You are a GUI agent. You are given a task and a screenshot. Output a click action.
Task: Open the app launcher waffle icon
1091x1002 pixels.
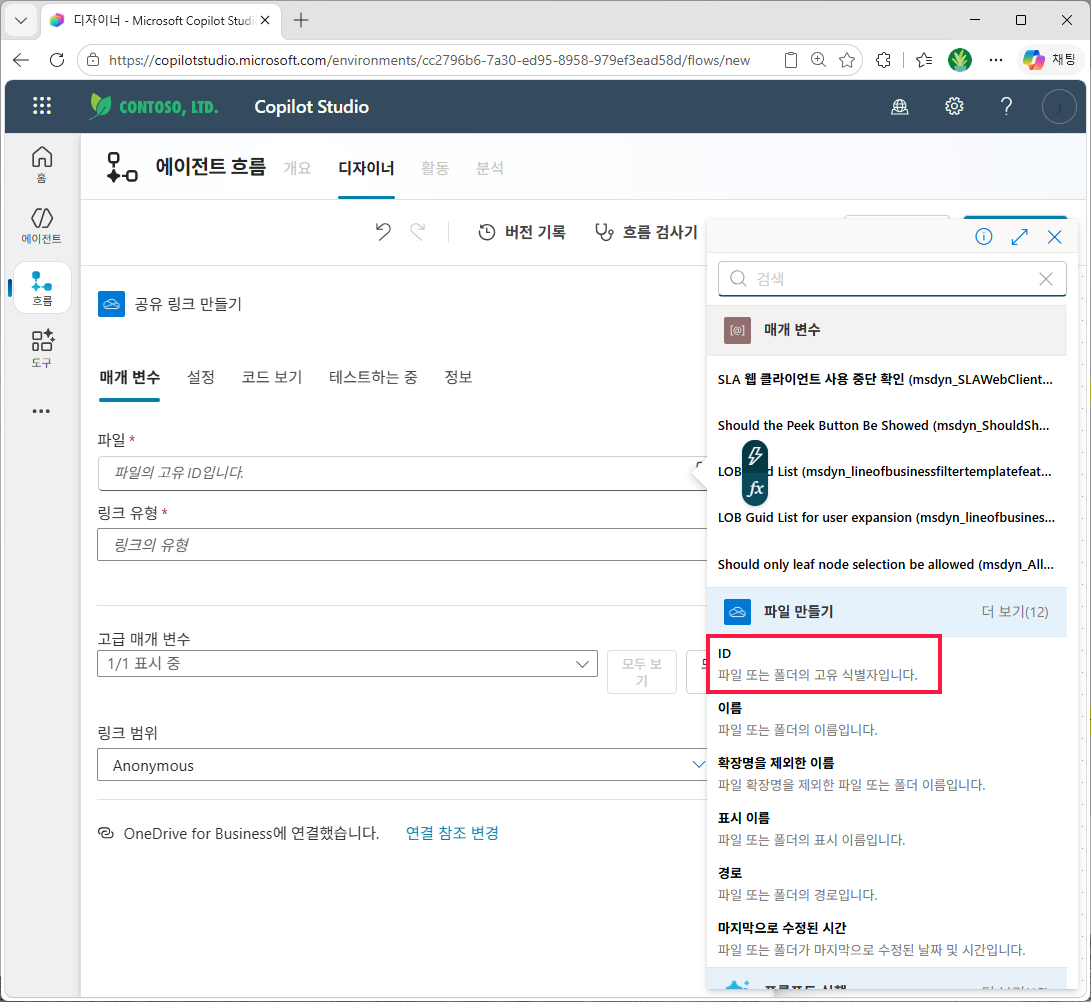point(42,106)
